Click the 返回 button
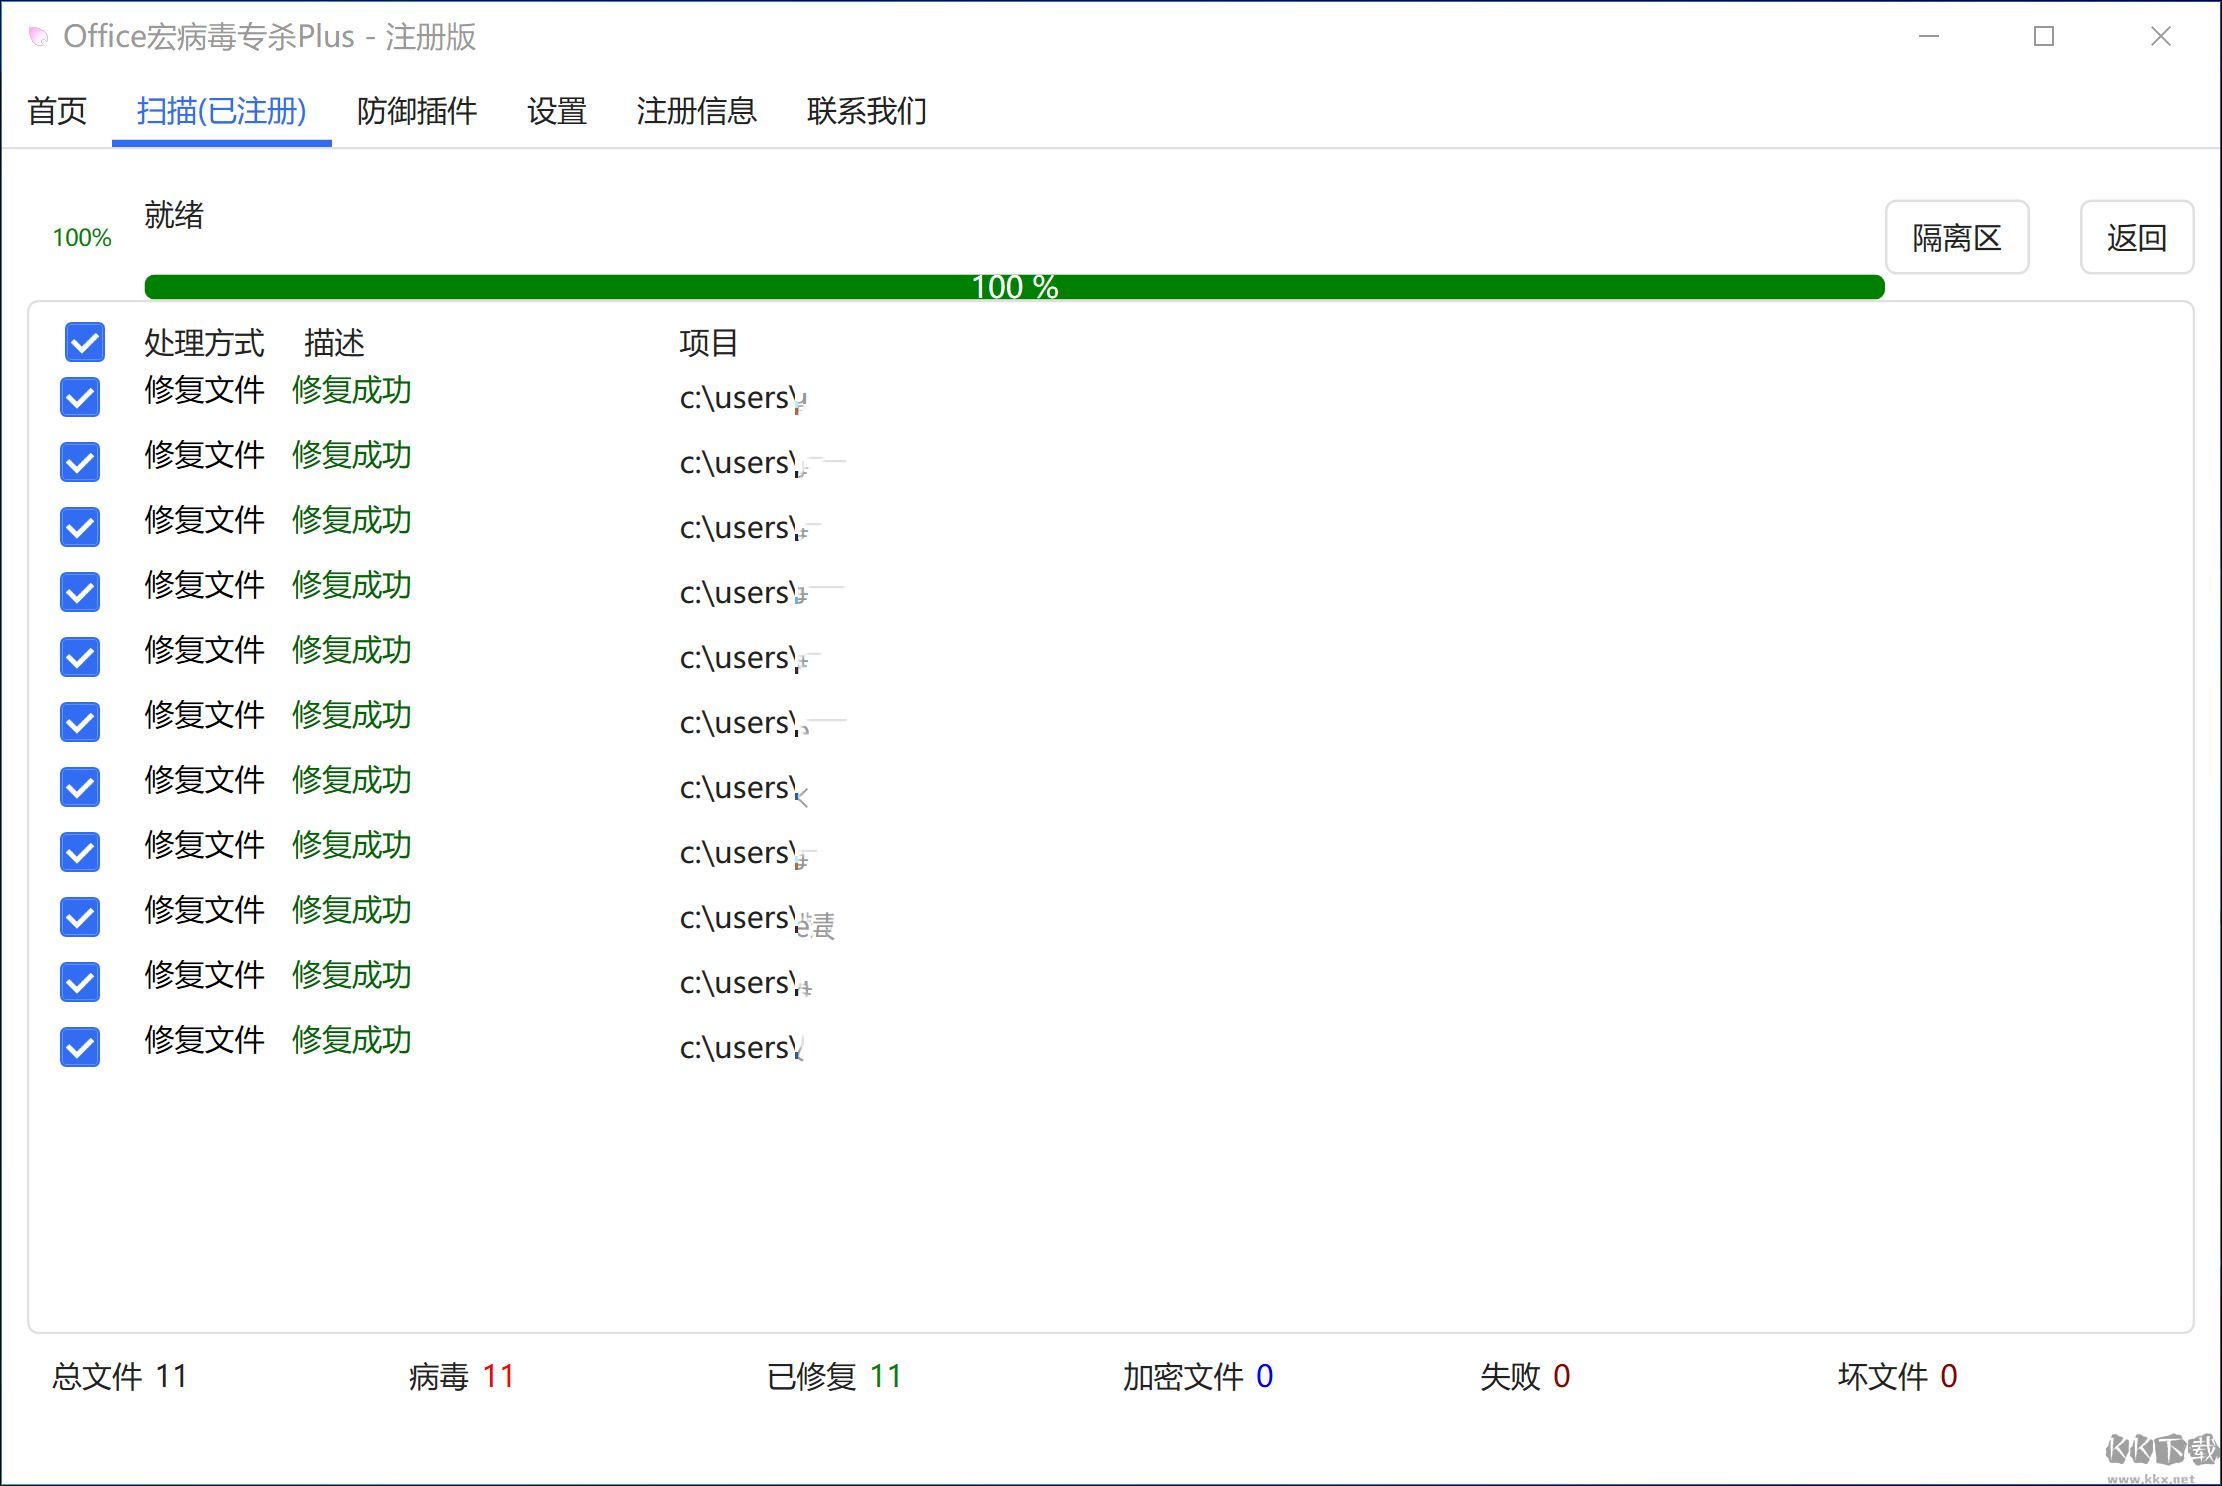2222x1486 pixels. point(2137,237)
